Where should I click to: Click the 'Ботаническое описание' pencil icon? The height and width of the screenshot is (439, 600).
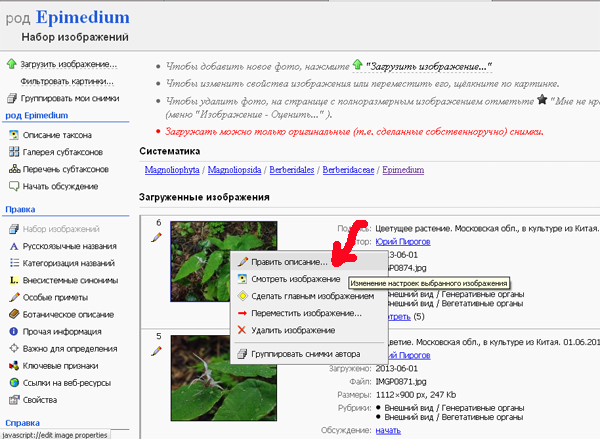point(12,313)
